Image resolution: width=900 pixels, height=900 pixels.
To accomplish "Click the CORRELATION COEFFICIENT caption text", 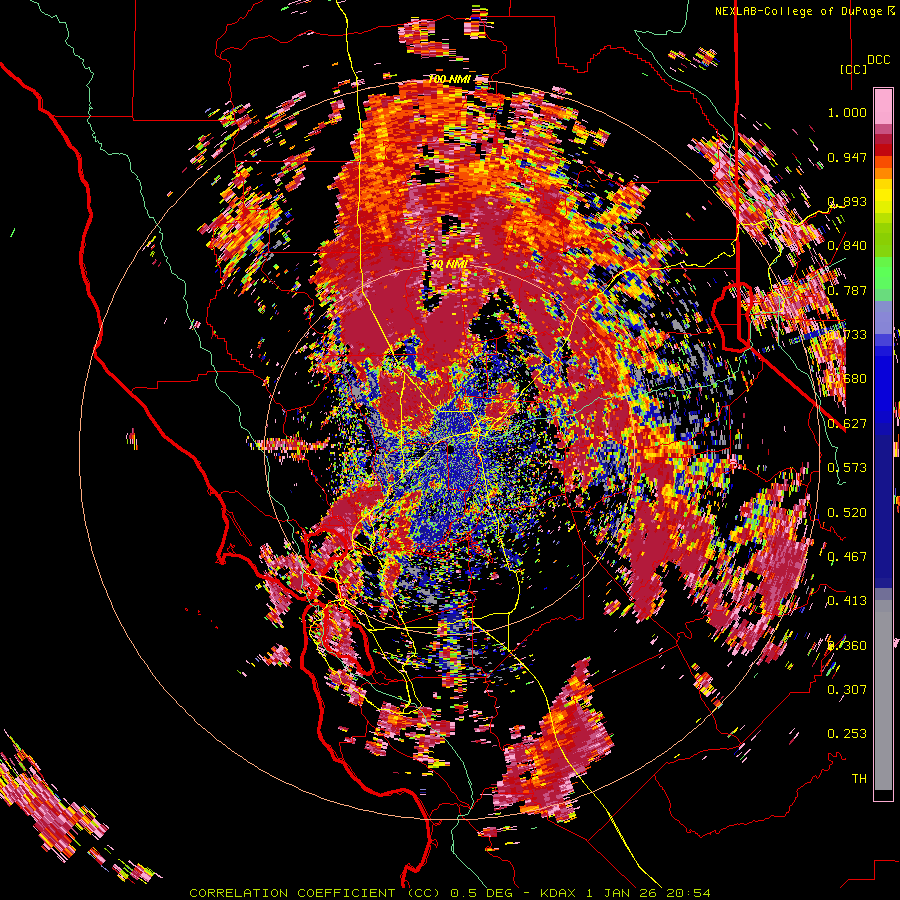I will 292,893.
